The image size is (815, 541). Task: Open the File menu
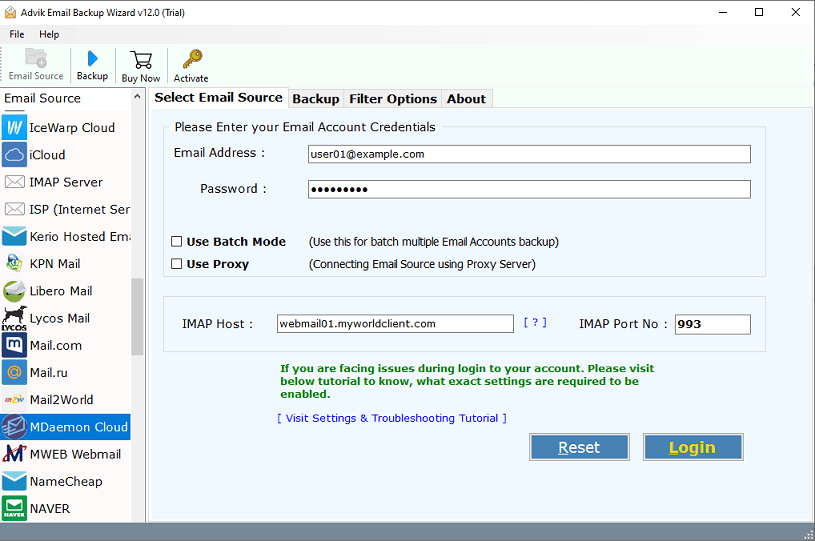tap(17, 34)
